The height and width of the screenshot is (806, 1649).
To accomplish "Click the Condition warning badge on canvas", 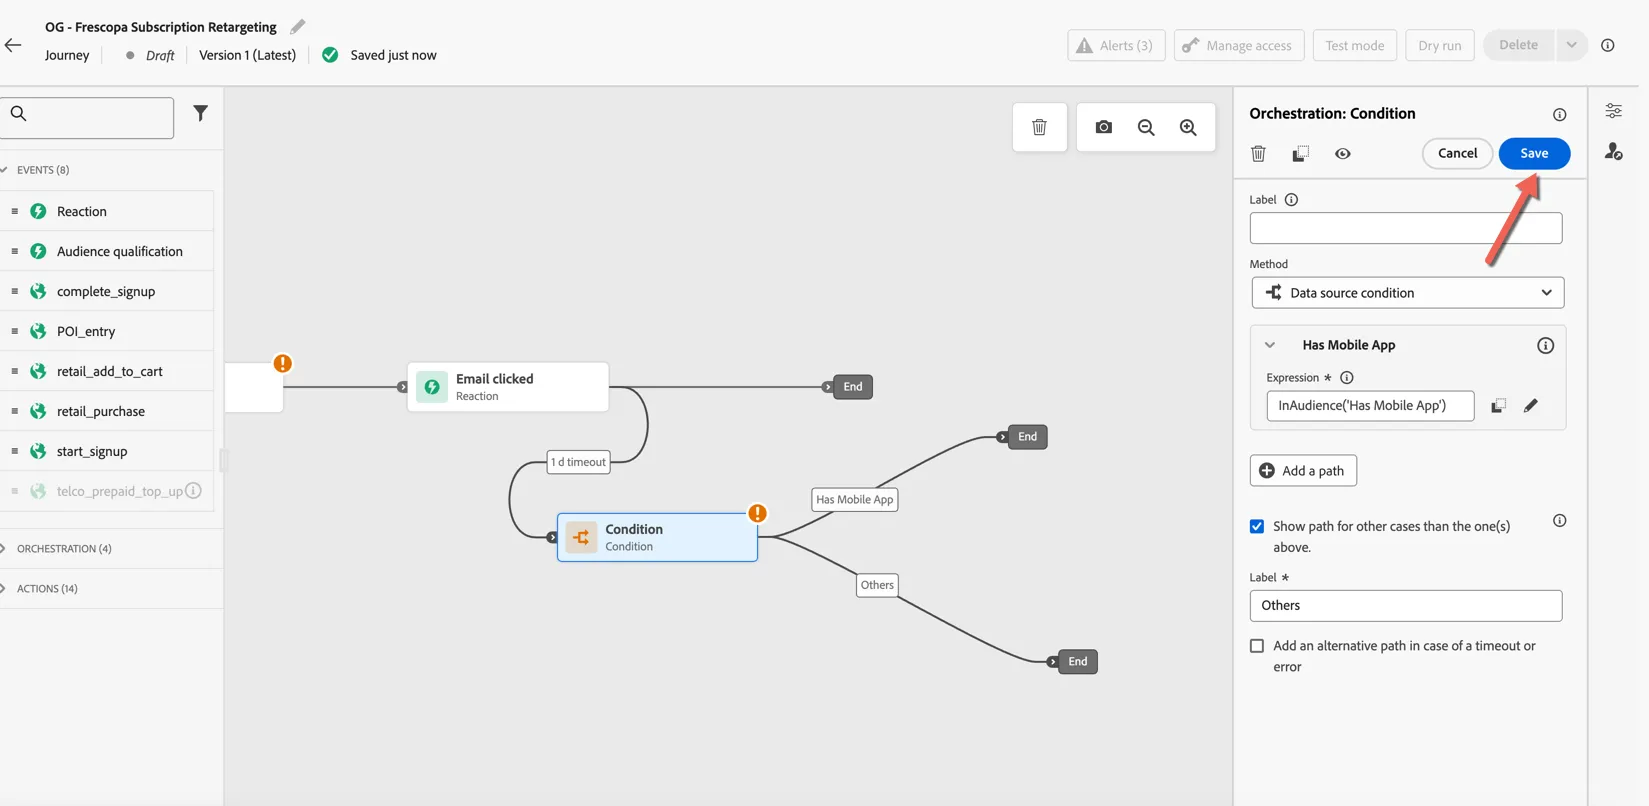I will 757,513.
